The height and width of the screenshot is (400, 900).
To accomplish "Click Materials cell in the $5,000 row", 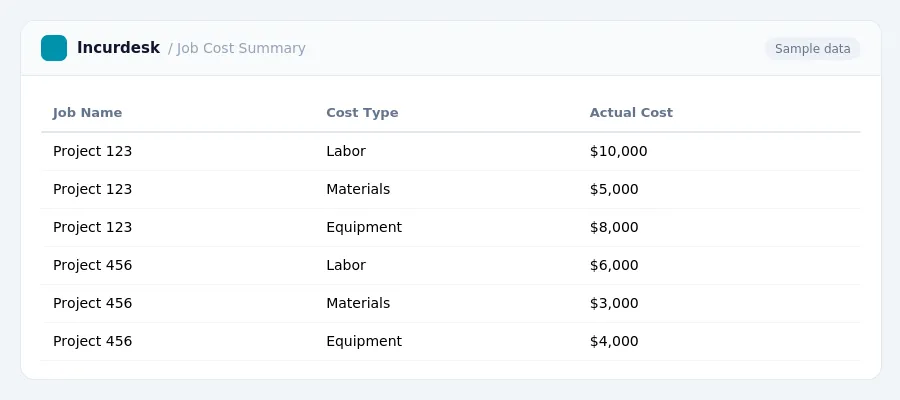I will pyautogui.click(x=358, y=189).
